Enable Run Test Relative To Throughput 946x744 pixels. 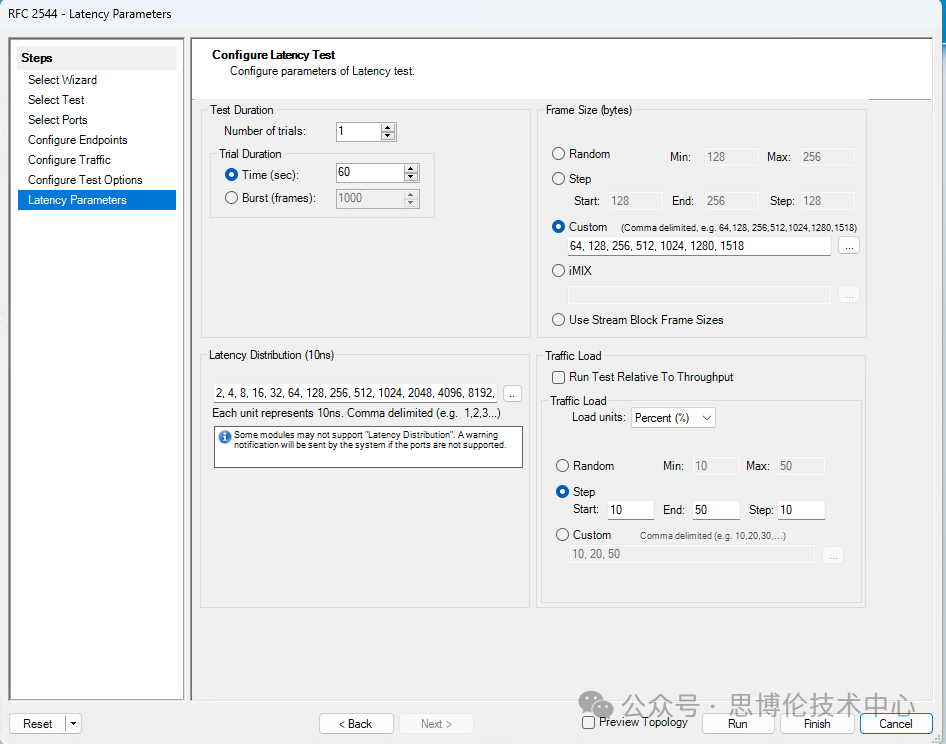[x=559, y=377]
